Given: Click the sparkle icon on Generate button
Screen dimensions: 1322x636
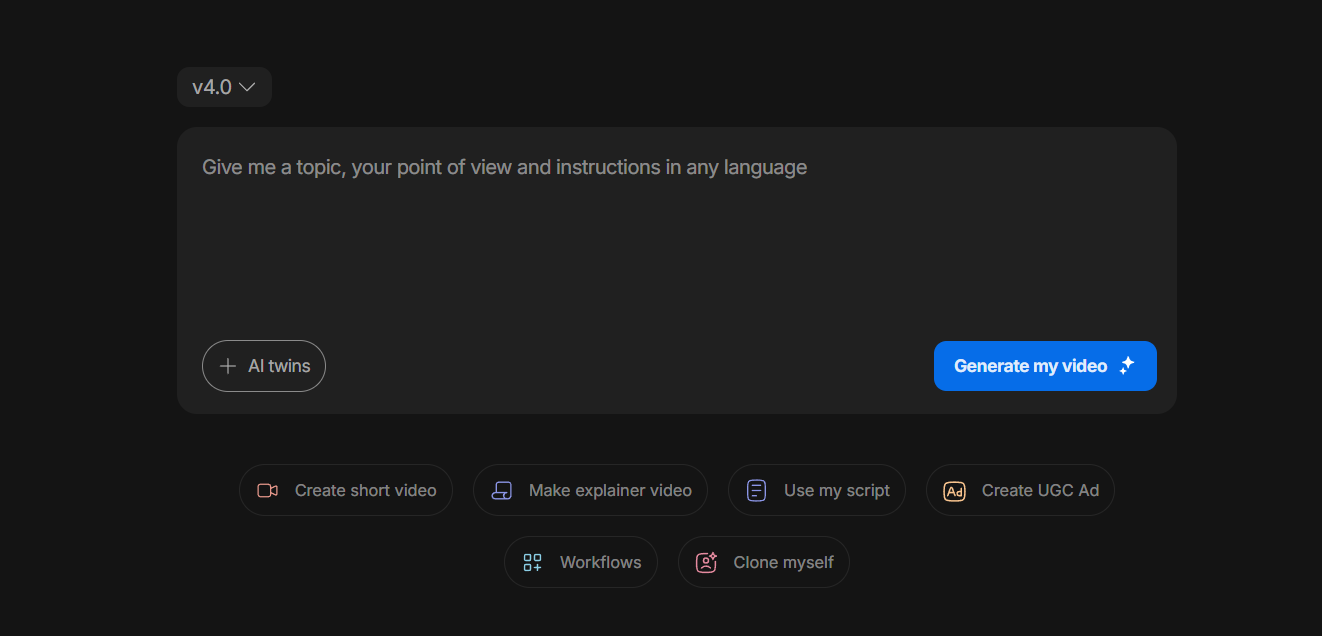Looking at the screenshot, I should click(x=1127, y=365).
